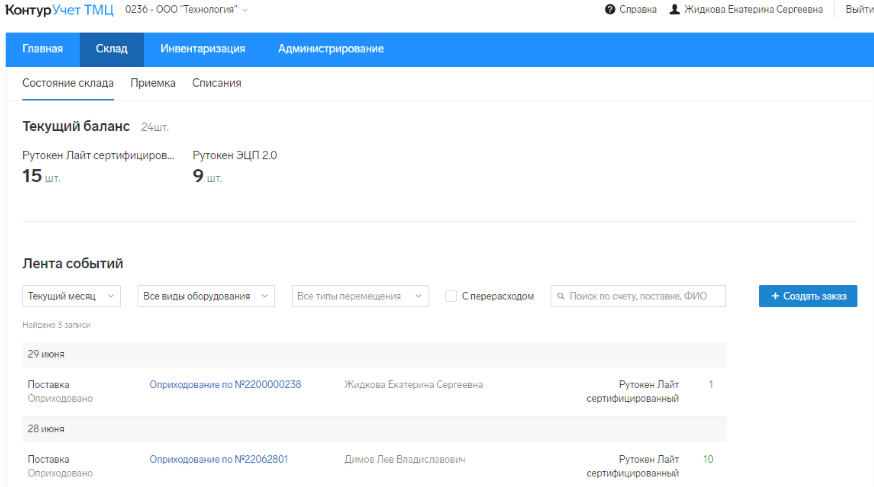The height and width of the screenshot is (487, 874).
Task: Click Жидкова Екатерина Сергеевна in events list
Action: 414,384
